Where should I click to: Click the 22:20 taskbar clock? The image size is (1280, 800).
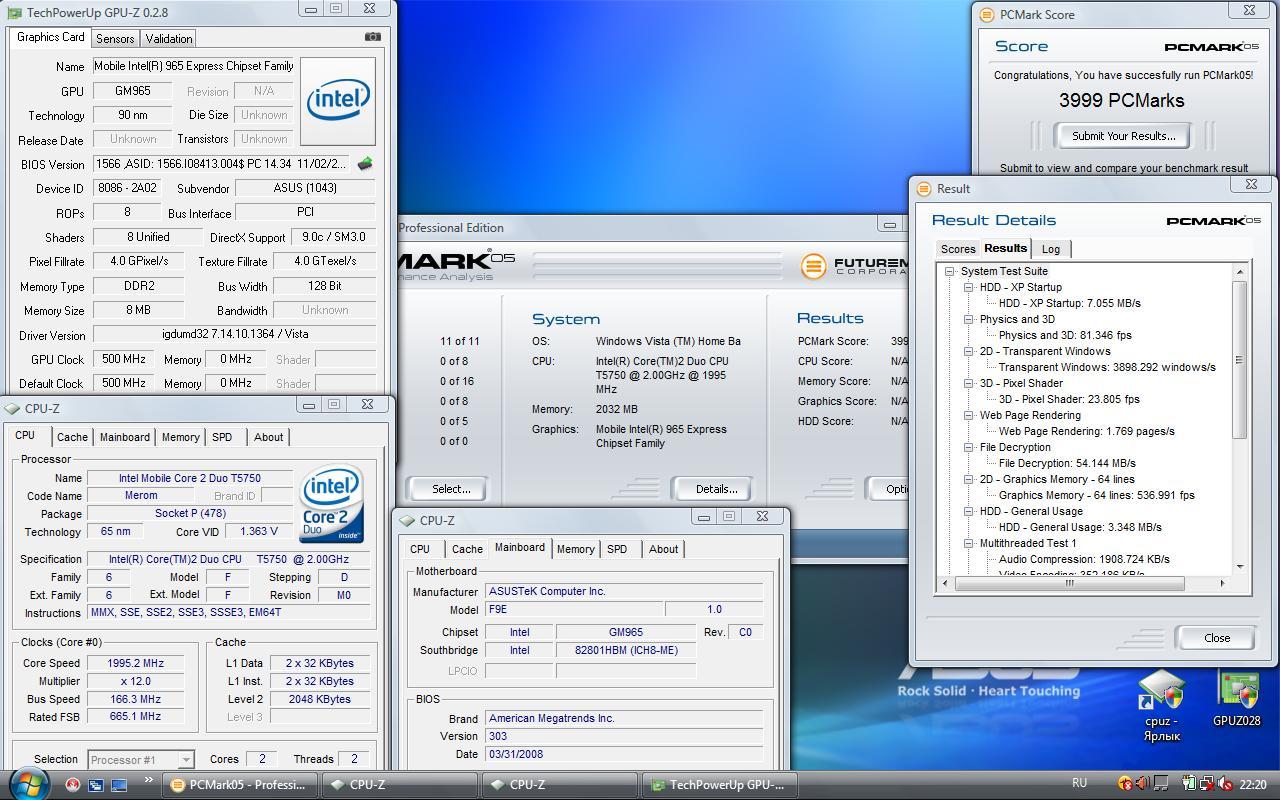(x=1253, y=785)
